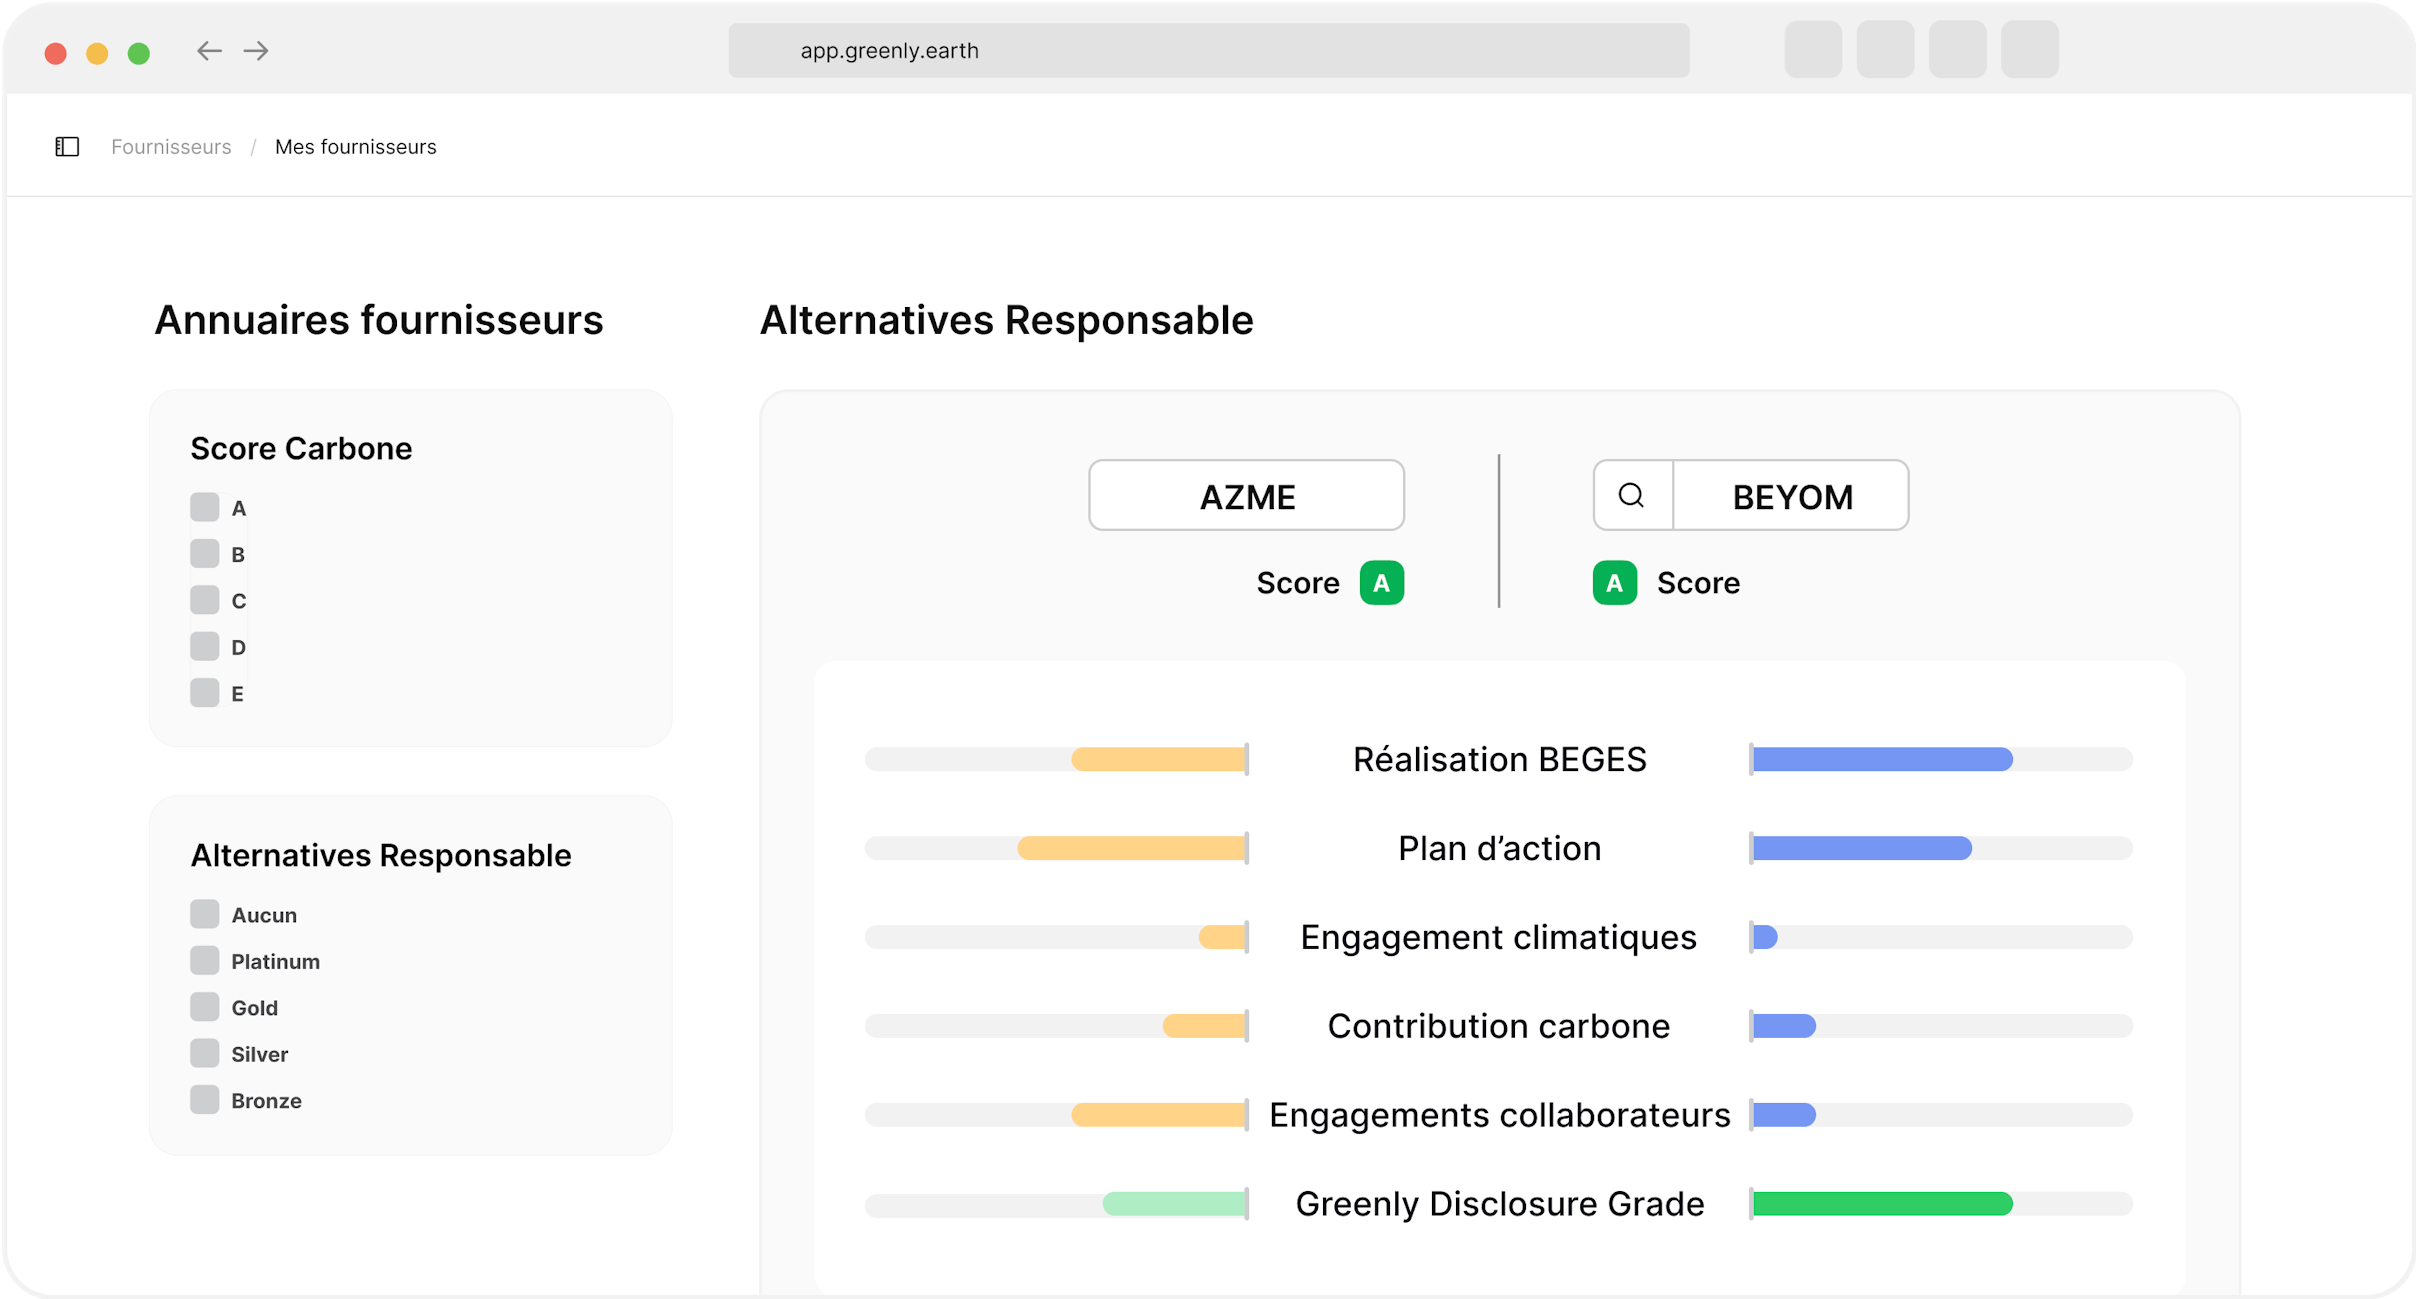Open the Fournisseurs breadcrumb link
This screenshot has height=1299, width=2416.
click(171, 147)
